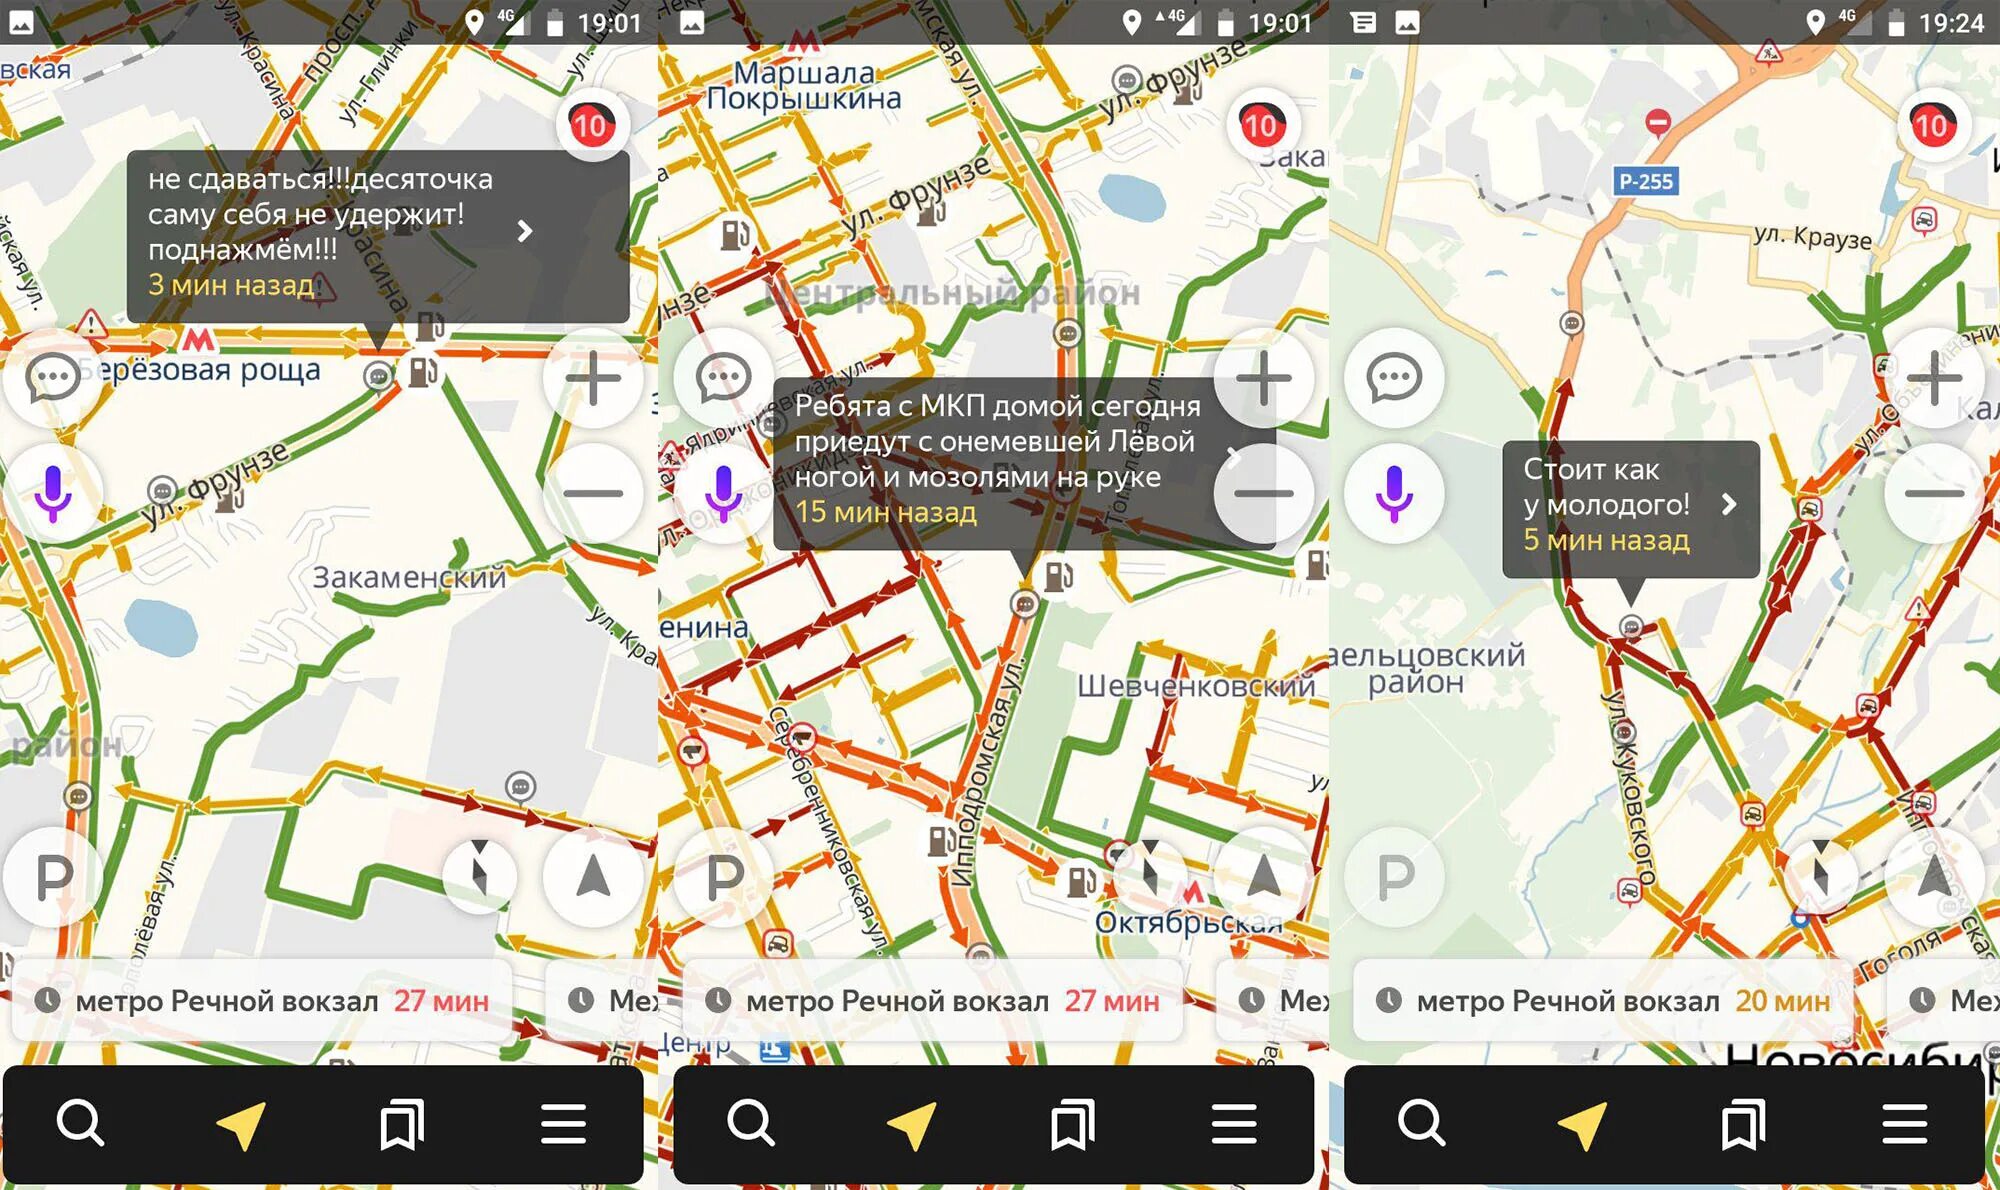The image size is (2000, 1190).
Task: Select the Маршала Покрышкина metro icon
Action: click(803, 42)
